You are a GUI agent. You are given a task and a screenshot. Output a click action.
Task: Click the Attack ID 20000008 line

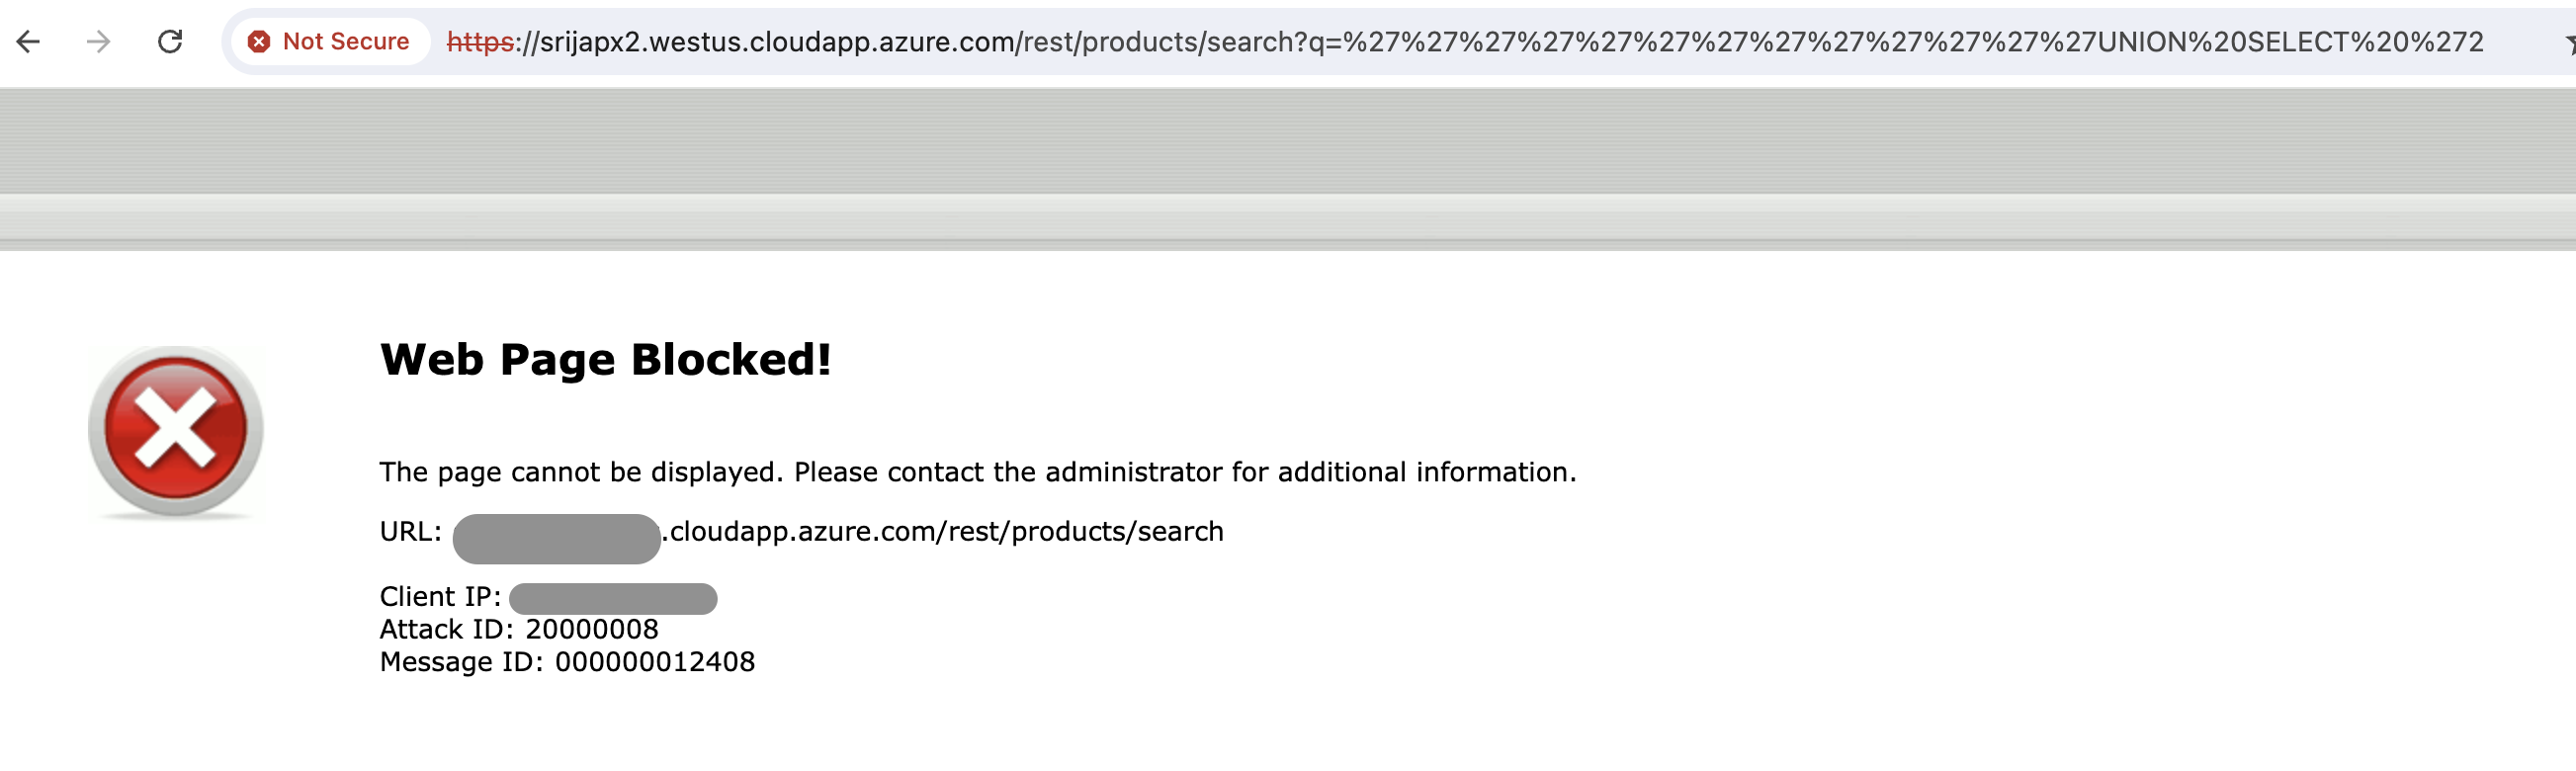click(519, 629)
